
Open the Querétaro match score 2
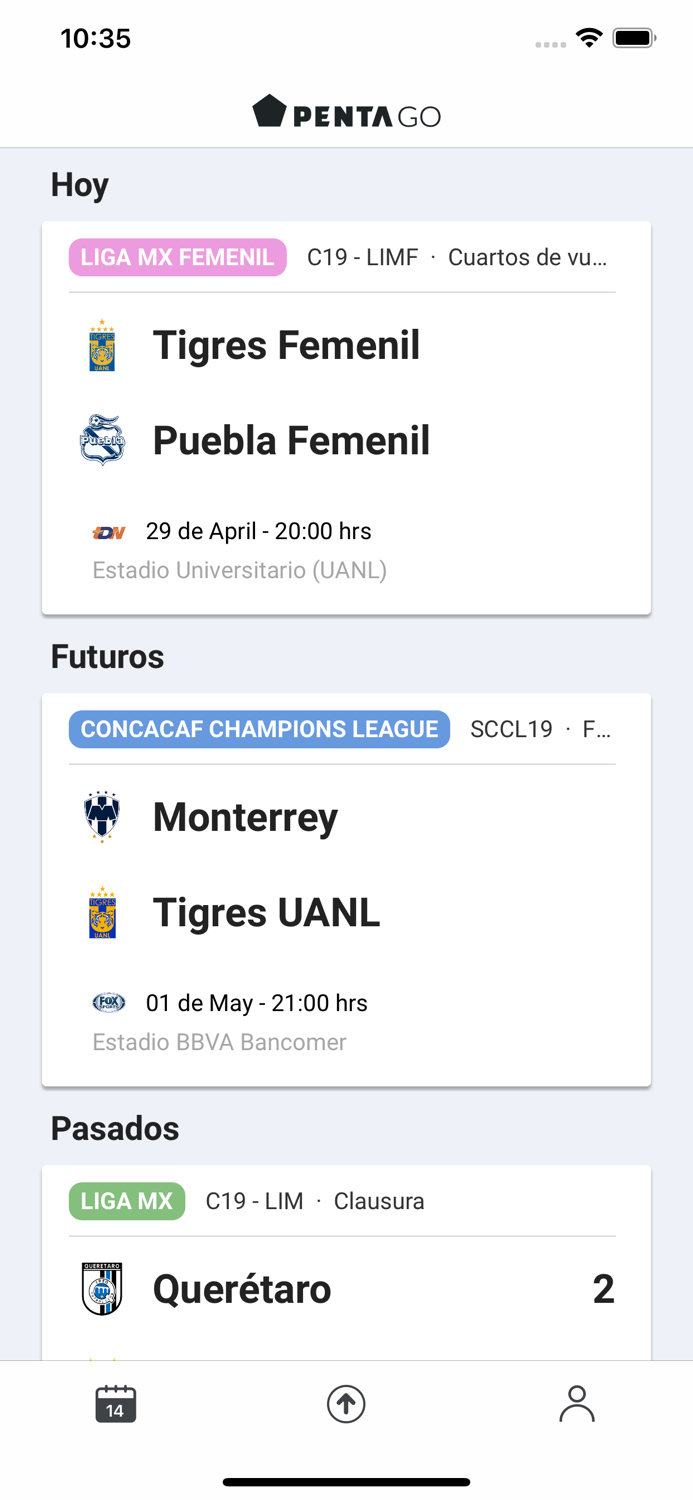(603, 1289)
